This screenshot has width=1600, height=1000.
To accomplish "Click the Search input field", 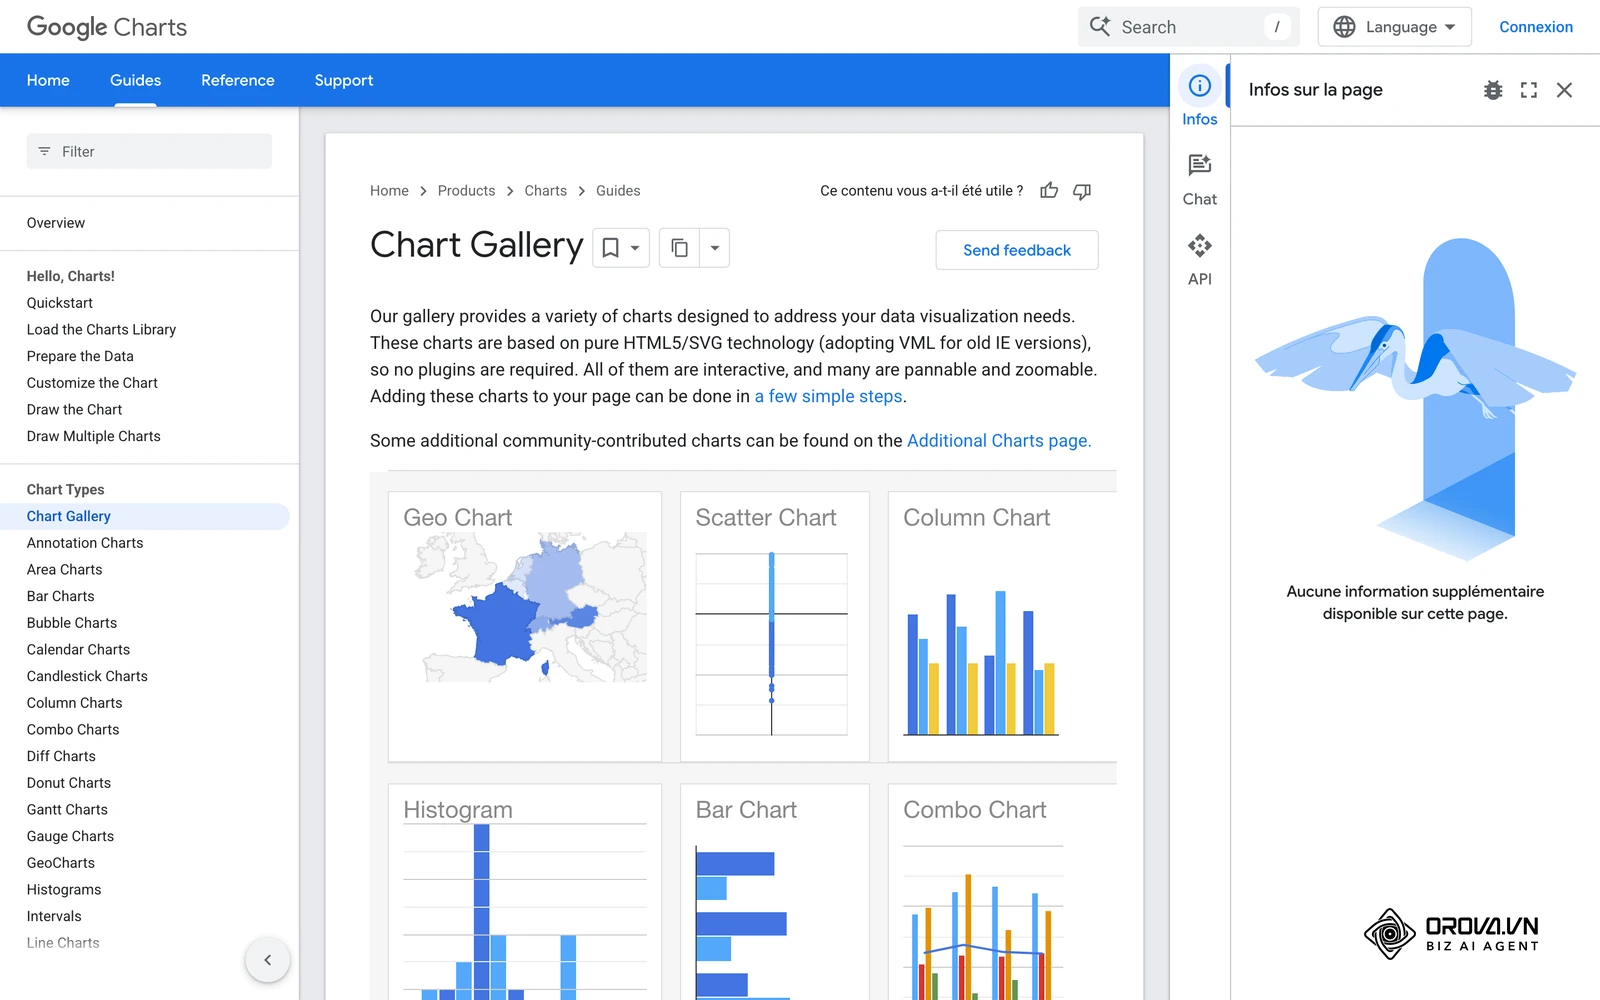I will coord(1189,27).
